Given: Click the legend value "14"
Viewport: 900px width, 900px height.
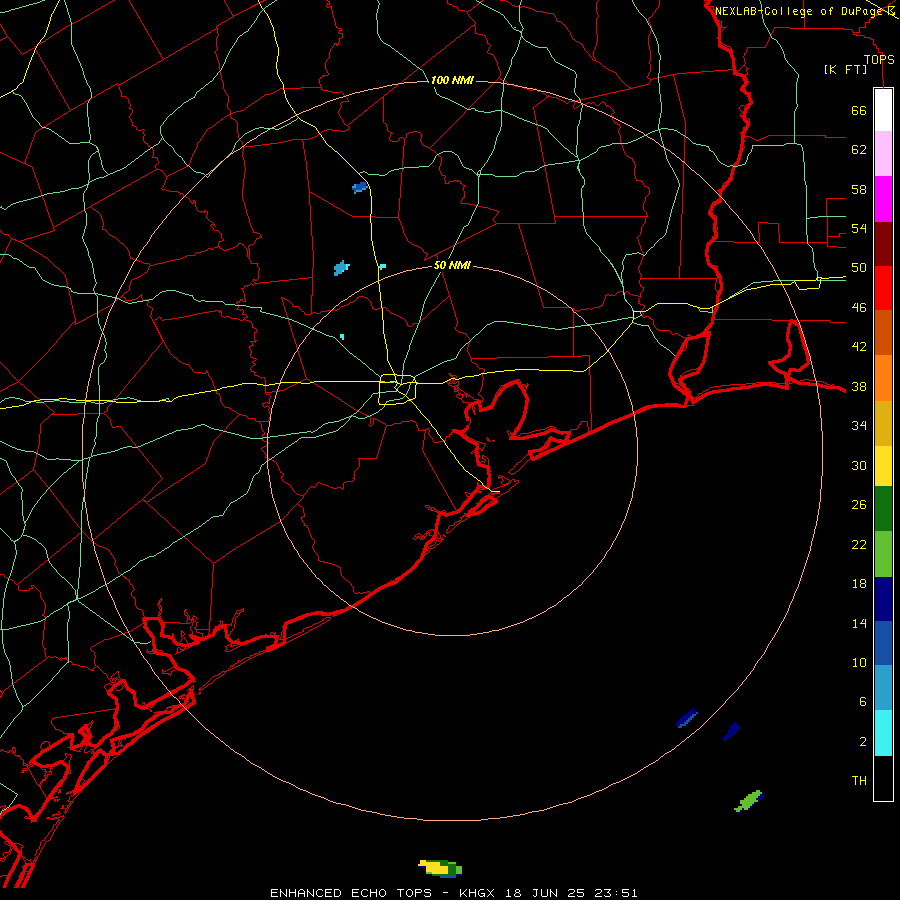Looking at the screenshot, I should tap(859, 623).
